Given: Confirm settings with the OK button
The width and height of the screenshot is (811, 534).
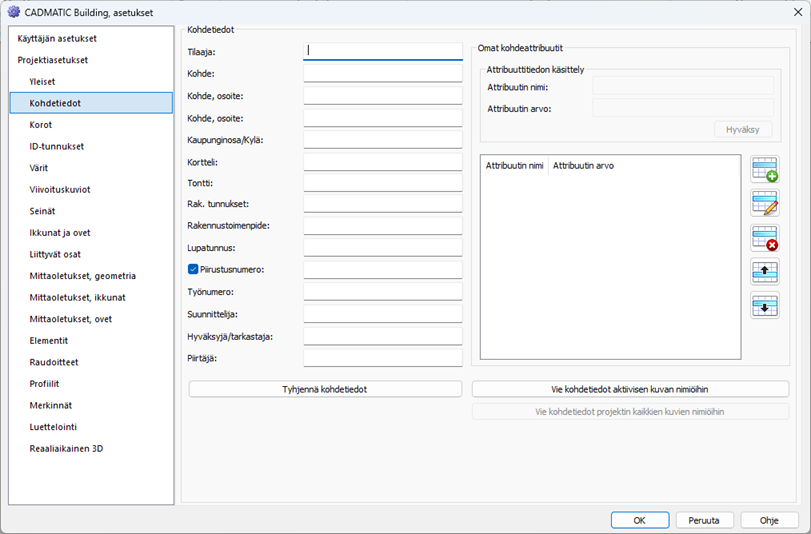Looking at the screenshot, I should coord(639,520).
